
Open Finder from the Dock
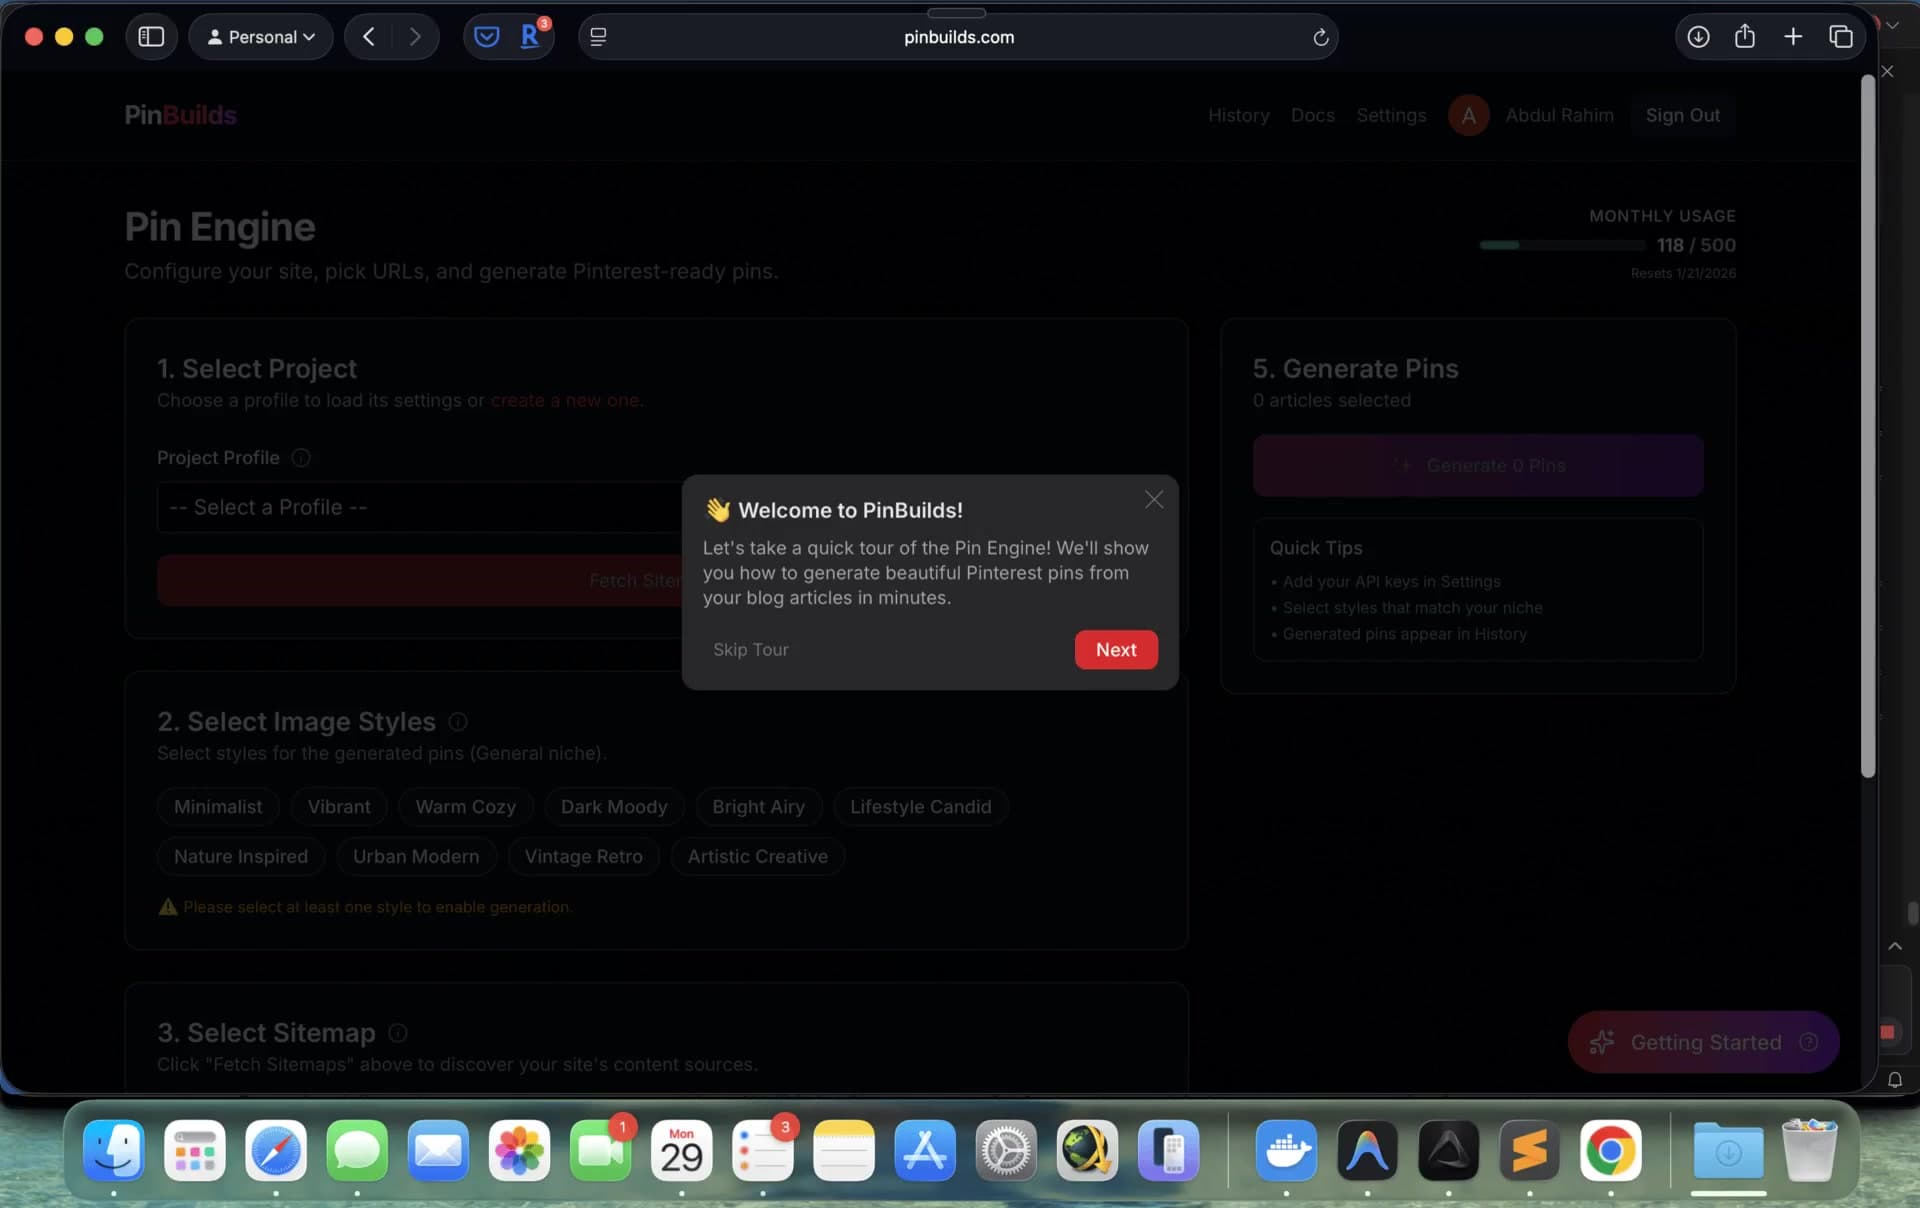tap(113, 1150)
